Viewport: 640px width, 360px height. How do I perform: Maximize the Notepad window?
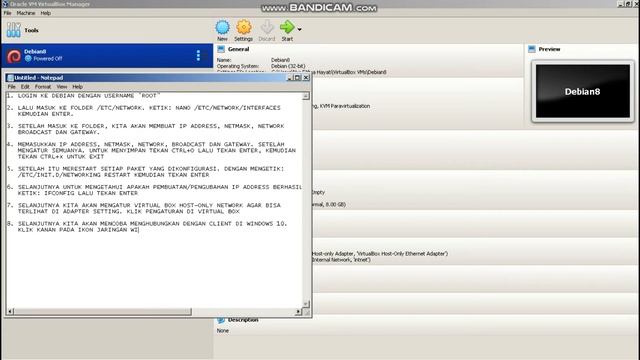298,78
